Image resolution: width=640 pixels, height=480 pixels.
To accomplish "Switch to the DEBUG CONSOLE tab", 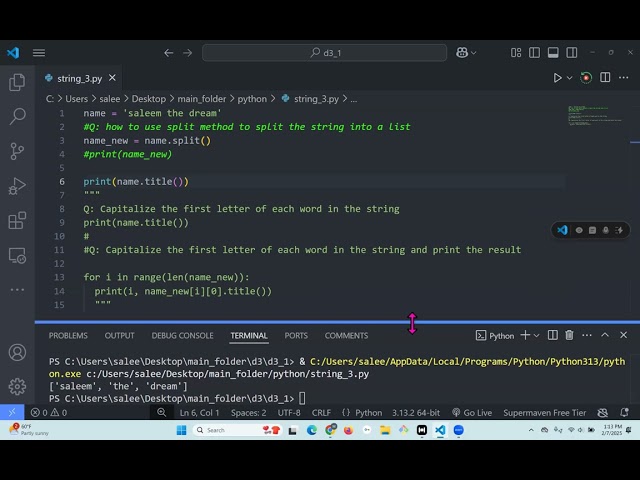I will (x=182, y=336).
